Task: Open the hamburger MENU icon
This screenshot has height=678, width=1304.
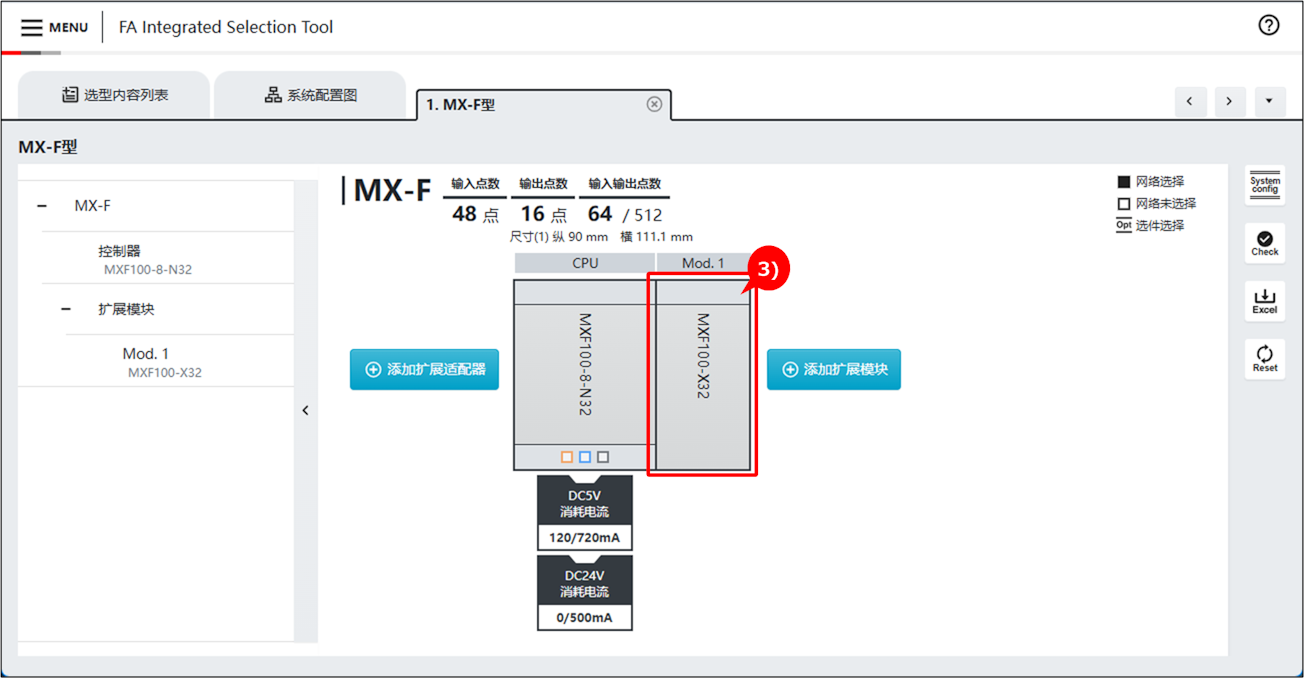Action: click(x=32, y=28)
